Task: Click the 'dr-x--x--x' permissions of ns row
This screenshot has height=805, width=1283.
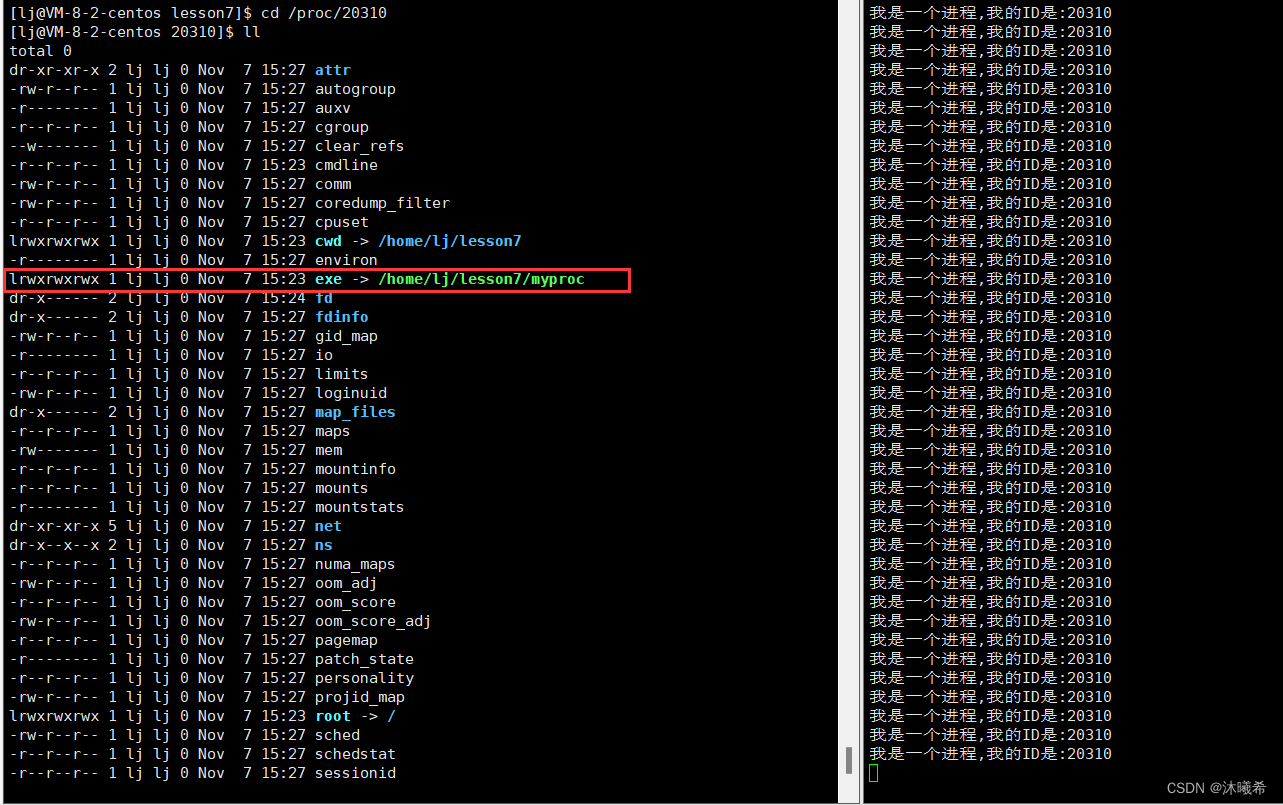Action: 54,545
